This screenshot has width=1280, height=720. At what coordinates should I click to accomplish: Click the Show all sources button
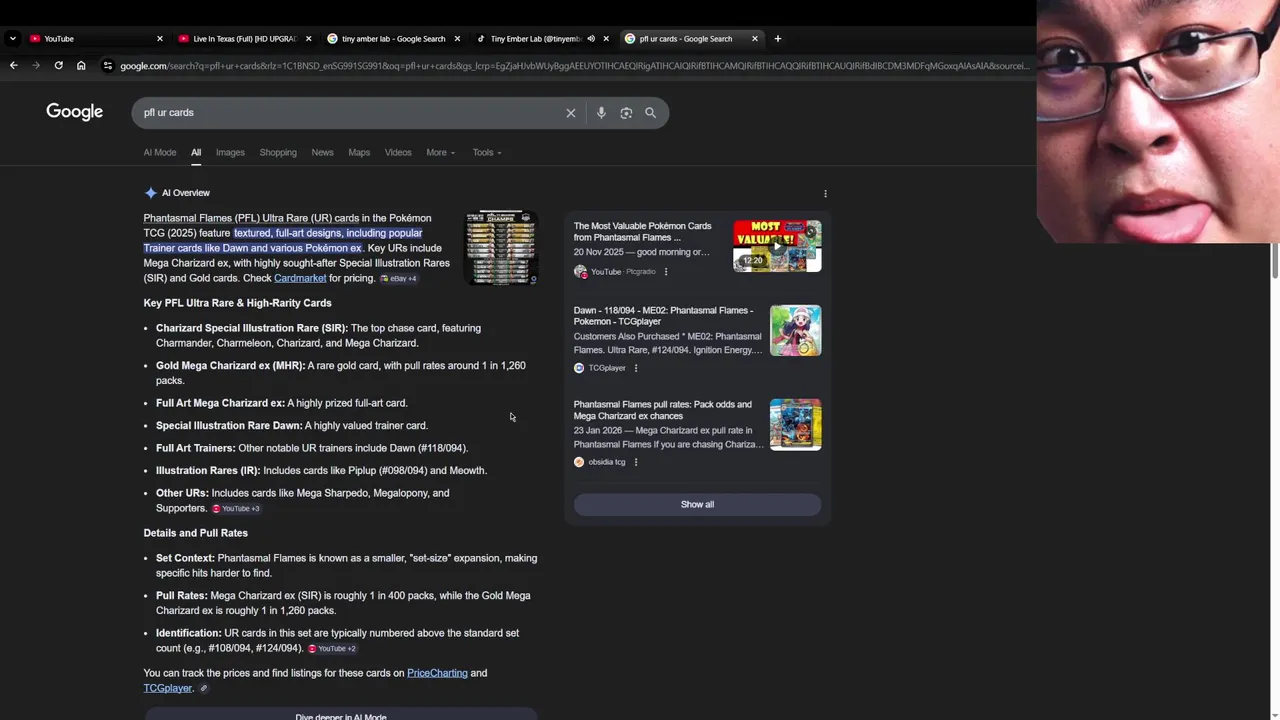coord(697,505)
